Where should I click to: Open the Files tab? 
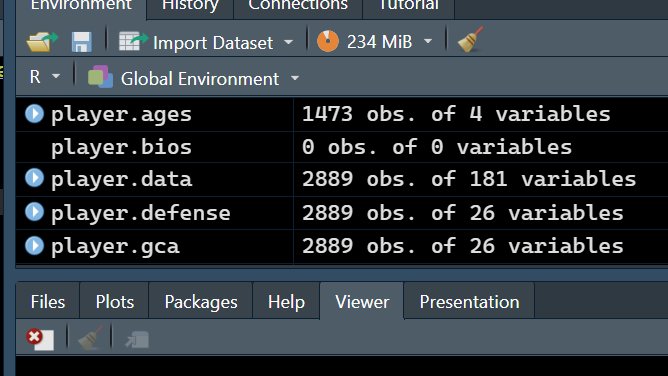tap(48, 301)
